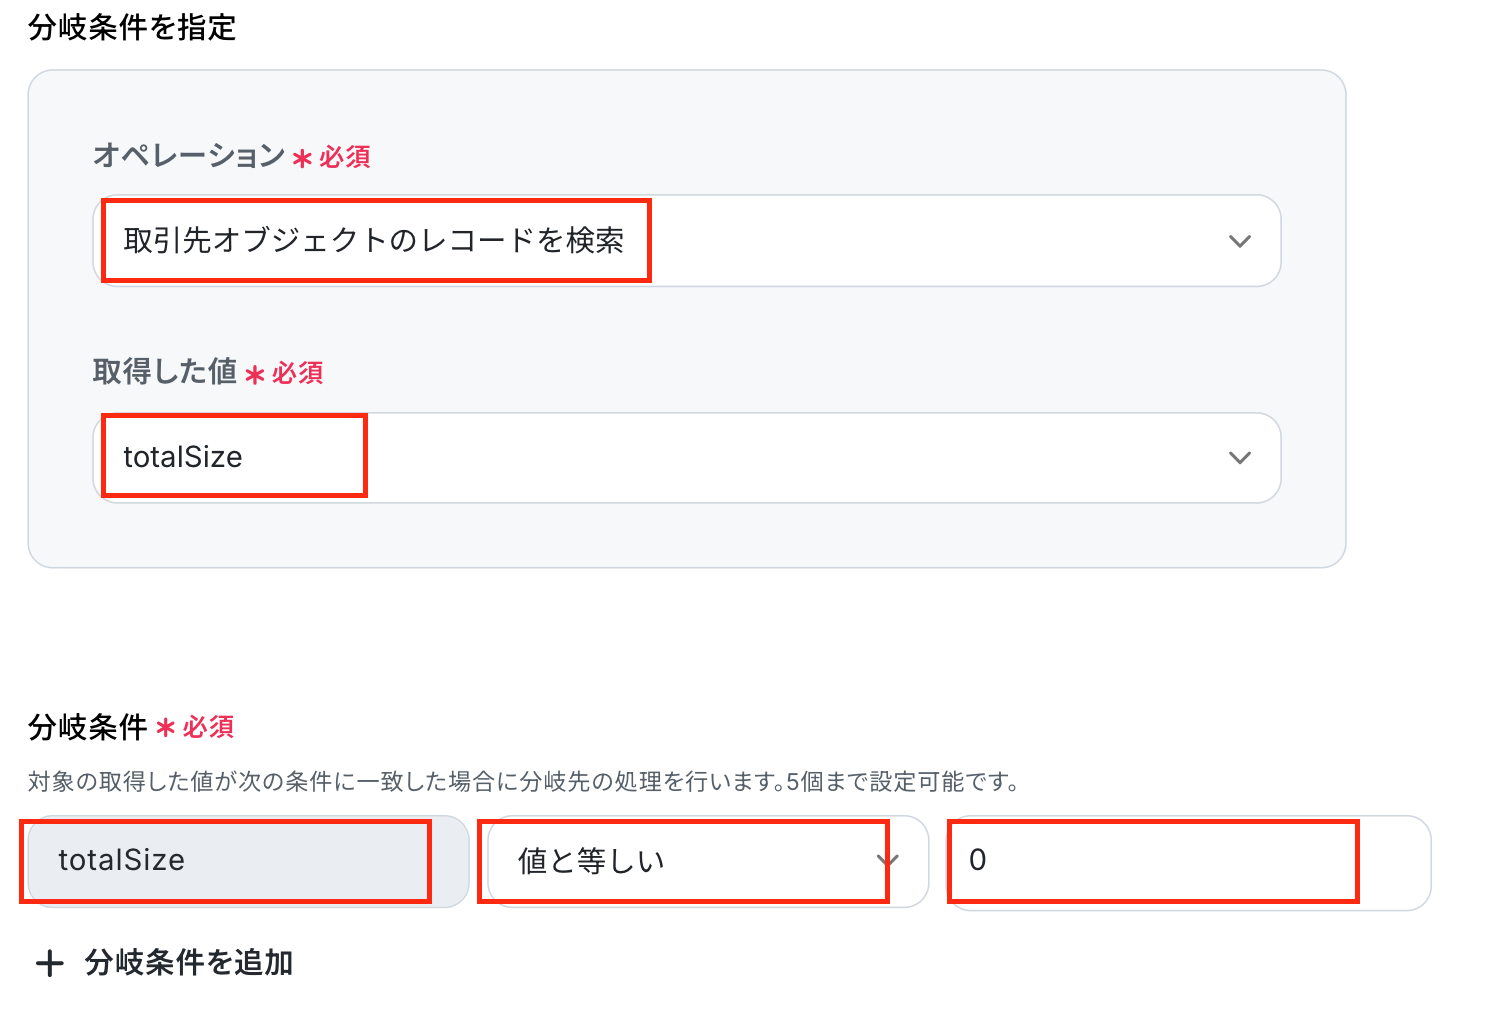Image resolution: width=1496 pixels, height=1010 pixels.
Task: Click the red asterisk beside オペレーション
Action: 302,158
